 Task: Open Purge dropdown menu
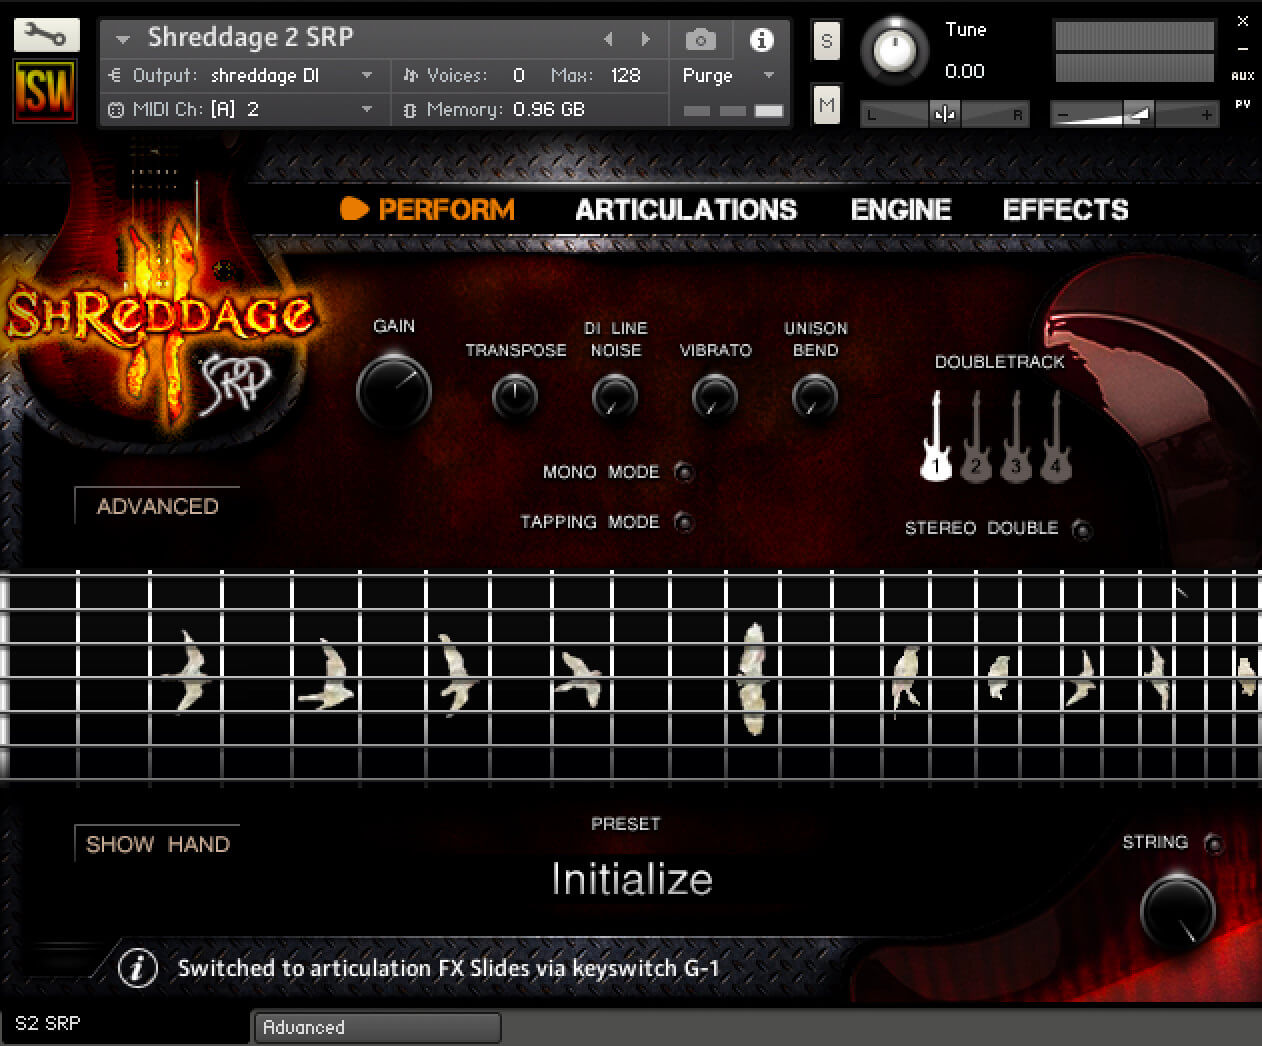[728, 75]
